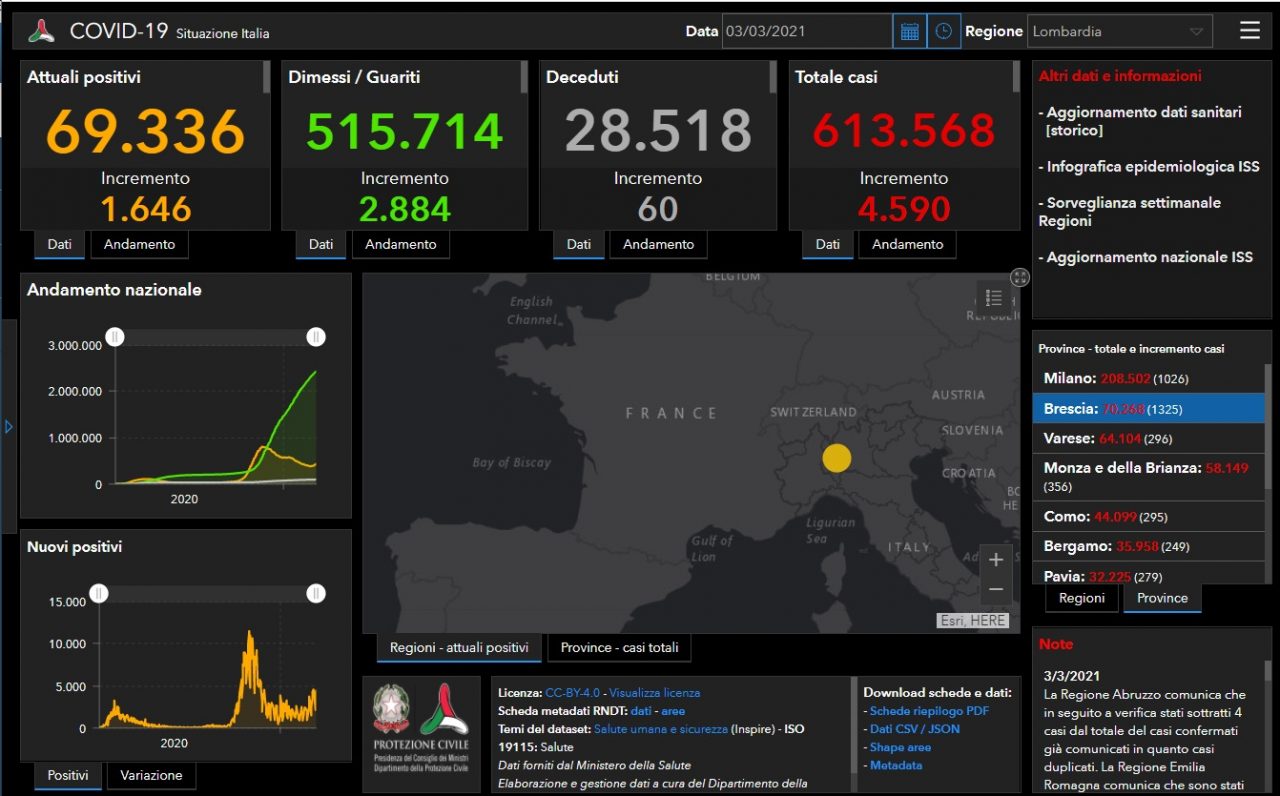Expand the map to fullscreen
Image resolution: width=1280 pixels, height=796 pixels.
[x=1019, y=277]
